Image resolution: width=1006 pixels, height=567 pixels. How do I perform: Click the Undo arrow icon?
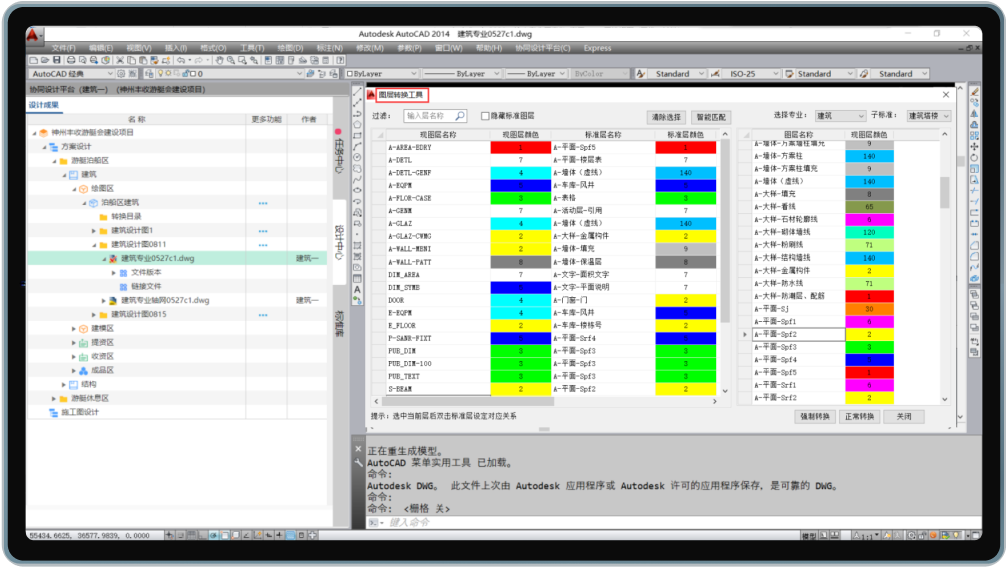(x=180, y=60)
